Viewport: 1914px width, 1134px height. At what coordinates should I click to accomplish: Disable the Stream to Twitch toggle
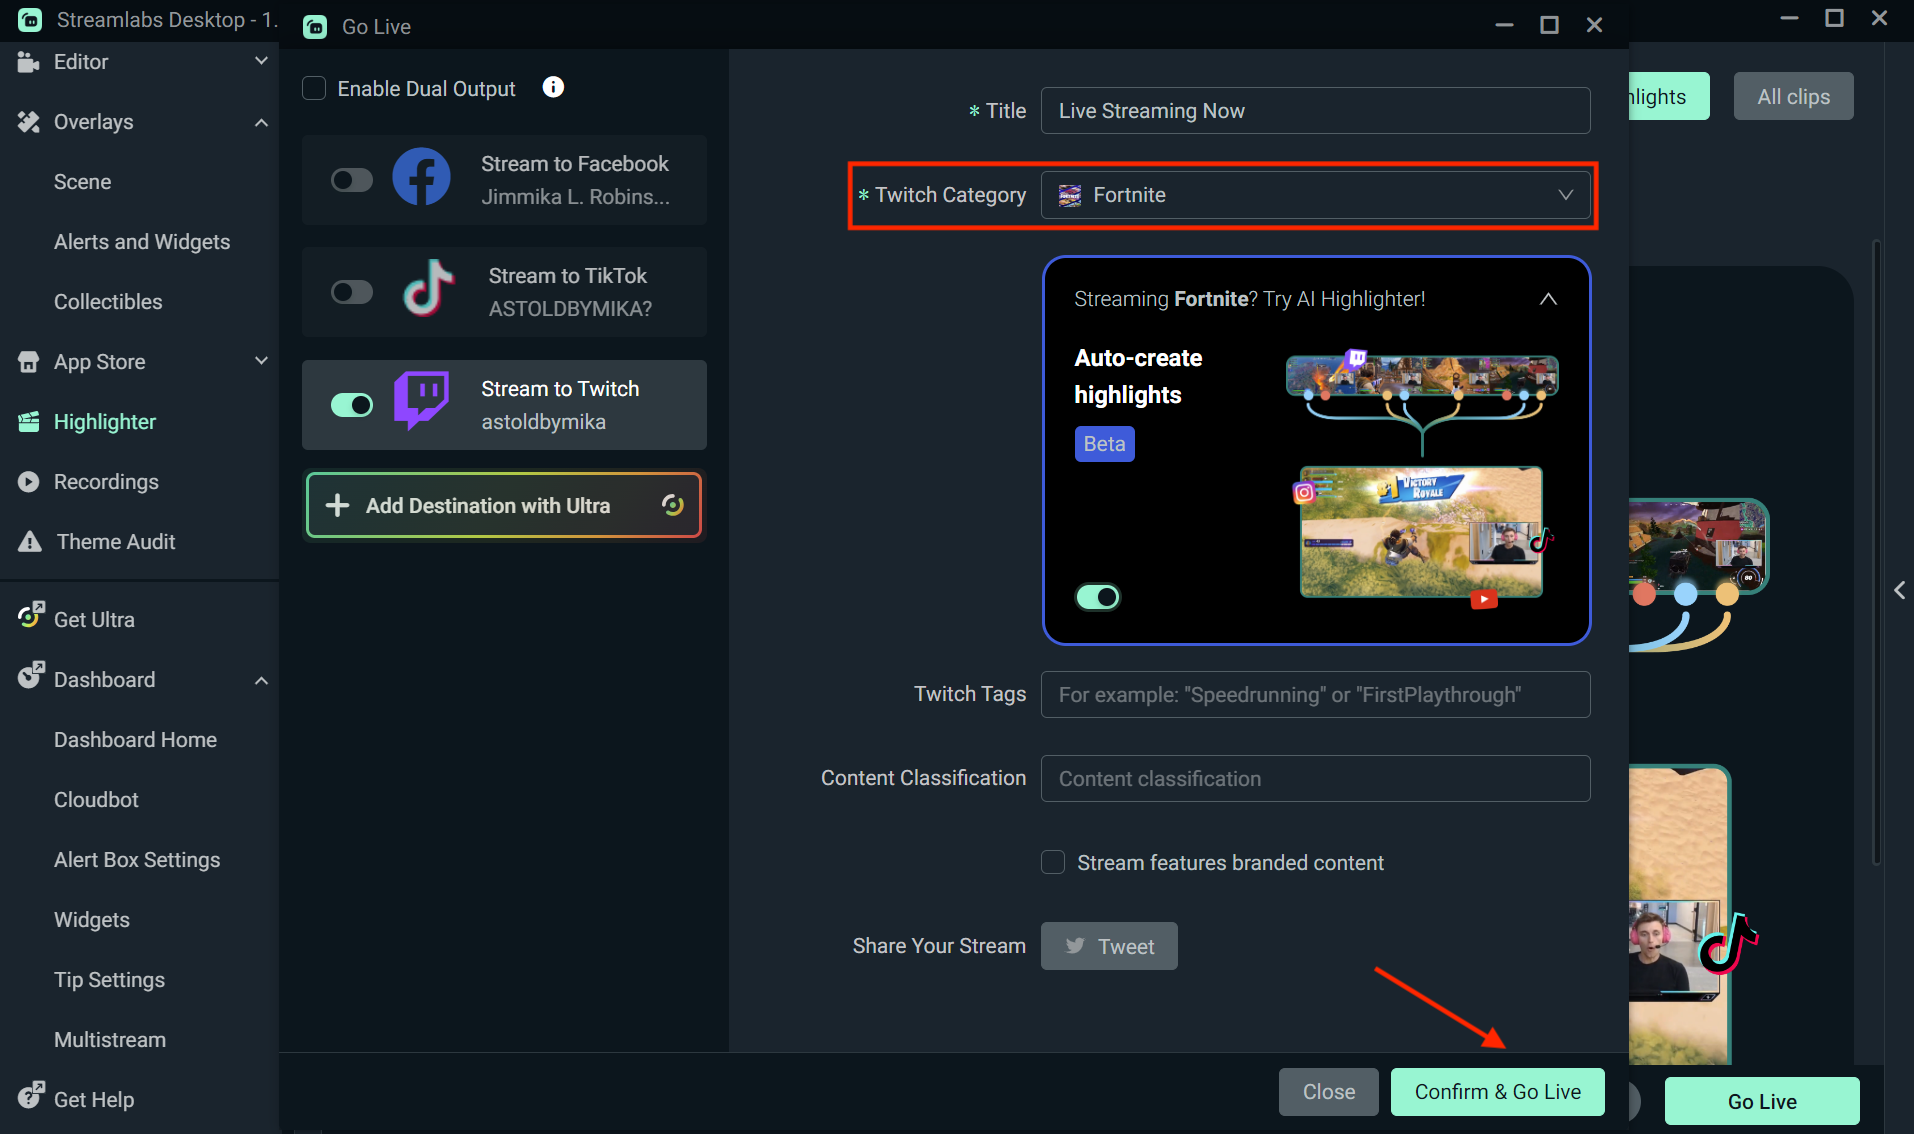coord(351,405)
